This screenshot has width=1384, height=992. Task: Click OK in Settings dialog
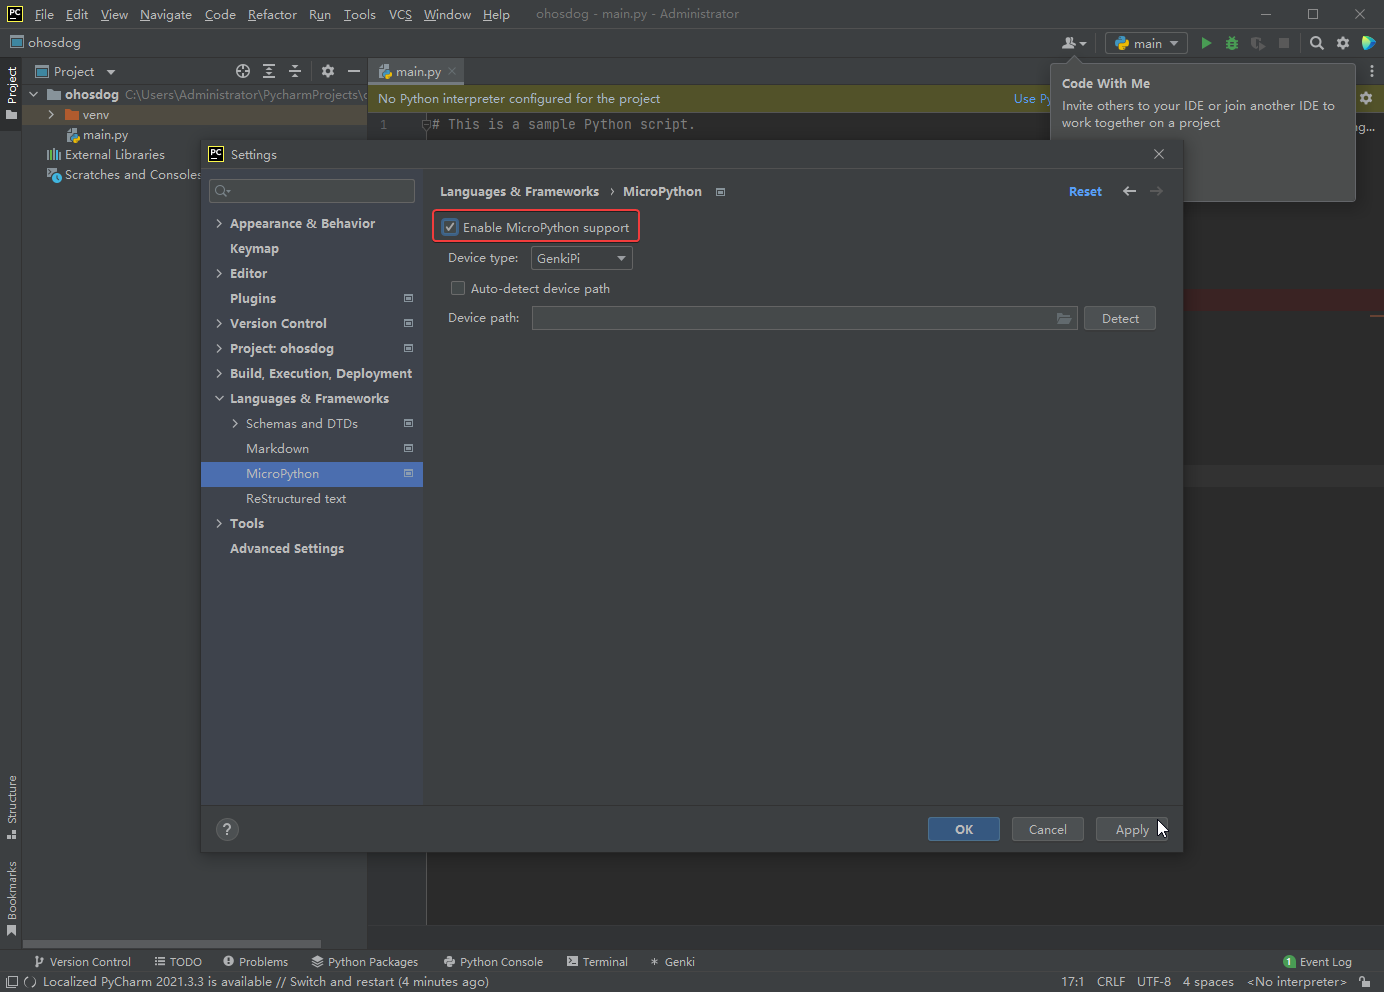[964, 829]
